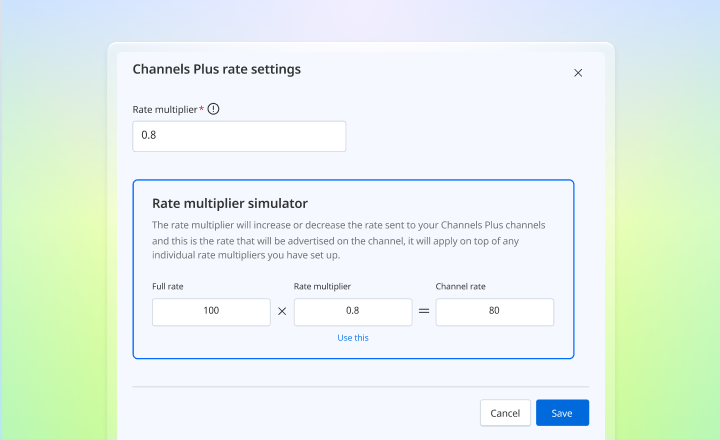Click the Channels Plus rate settings title

click(x=217, y=69)
